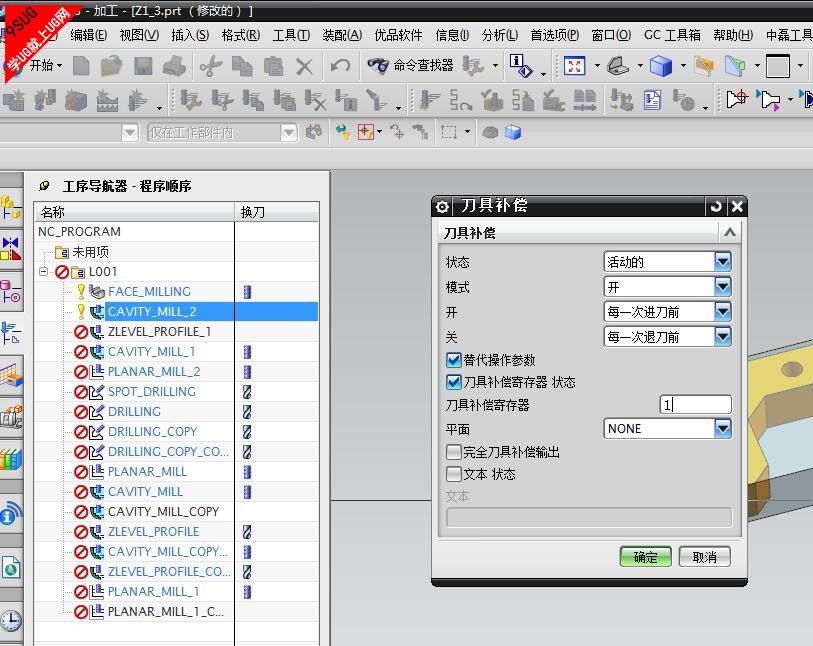The image size is (813, 646).
Task: Open the 插入(S) menu
Action: pyautogui.click(x=190, y=35)
